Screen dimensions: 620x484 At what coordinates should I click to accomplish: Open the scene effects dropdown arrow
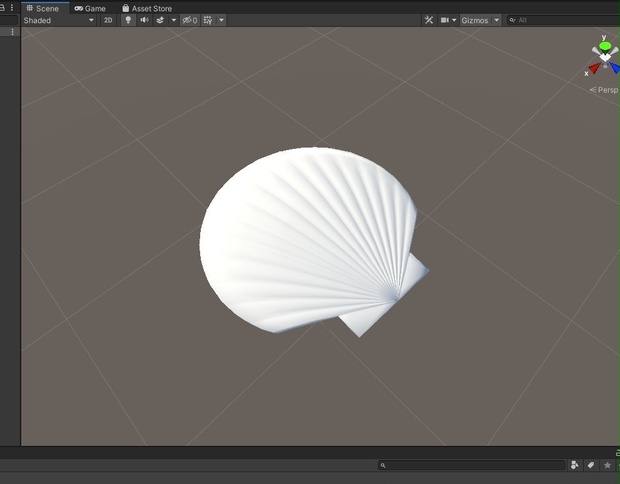(174, 20)
